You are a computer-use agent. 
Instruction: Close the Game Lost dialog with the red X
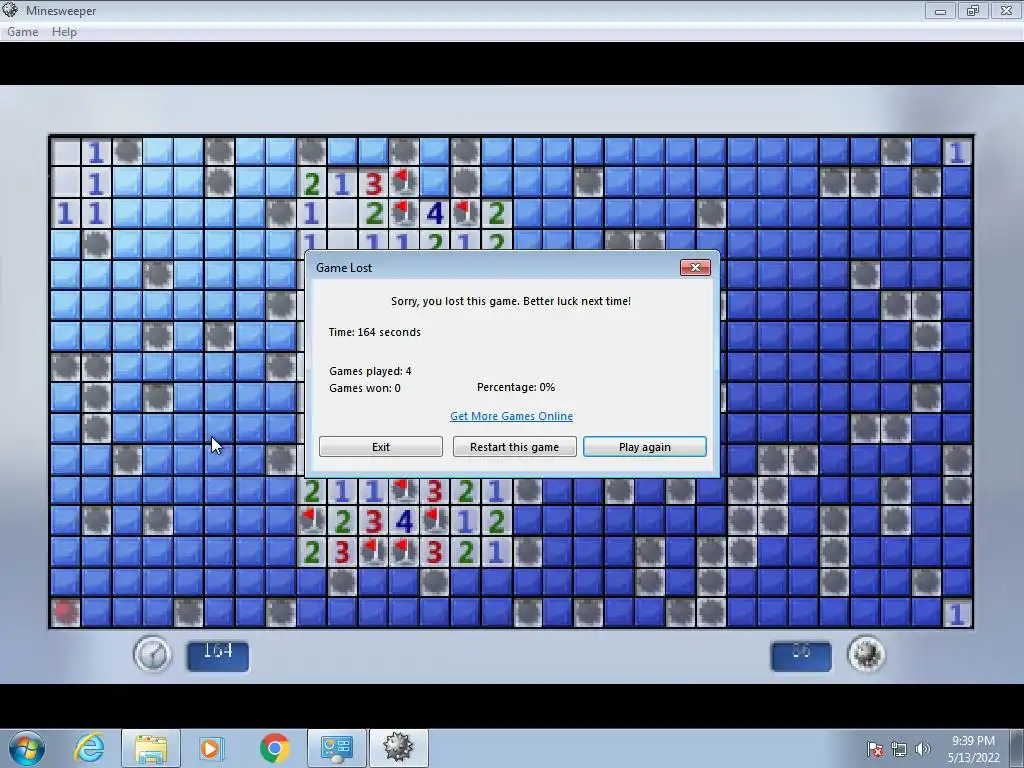pyautogui.click(x=695, y=267)
